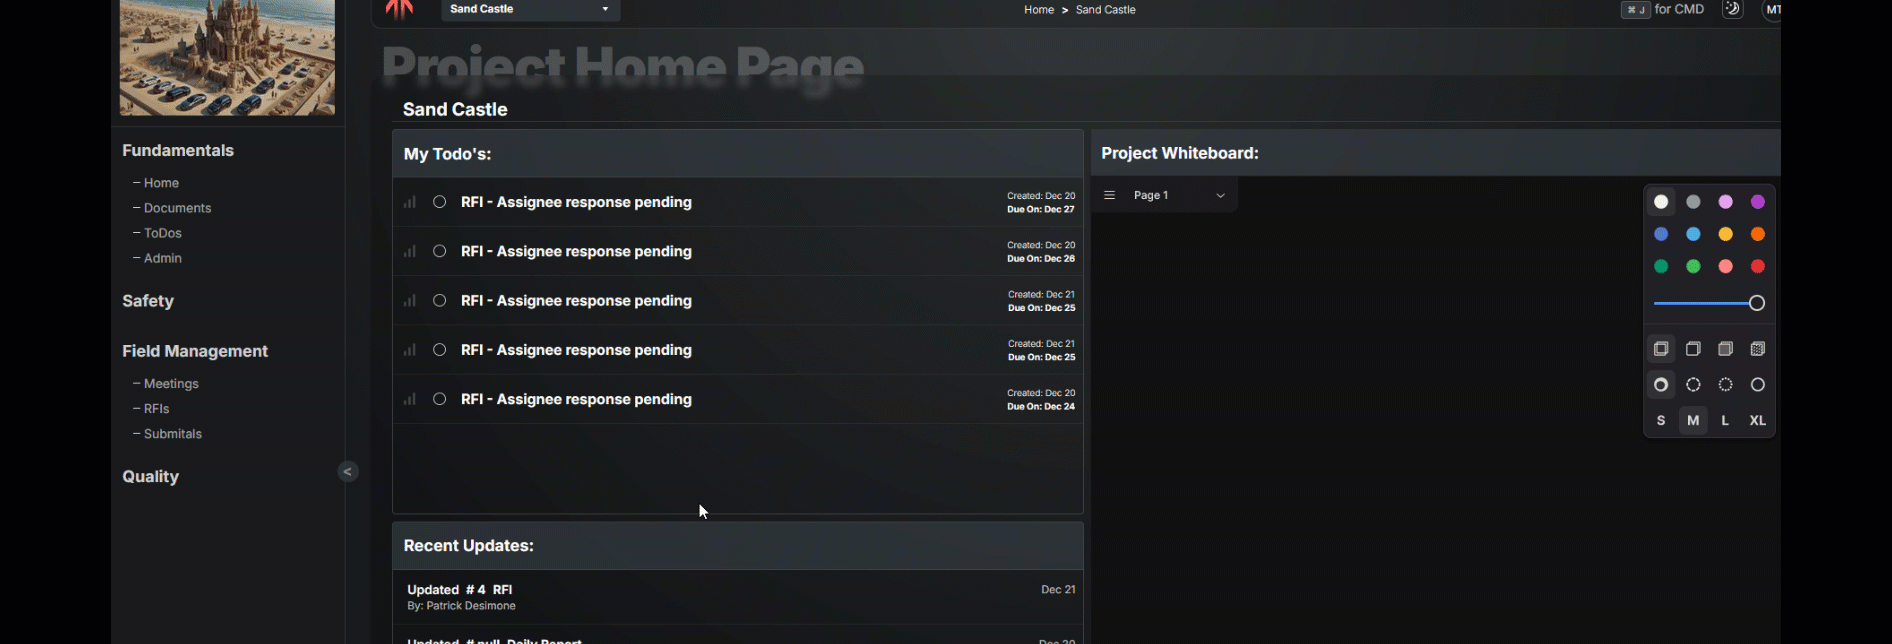The image size is (1892, 644).
Task: Complete the todo due Dec 24
Action: click(439, 399)
